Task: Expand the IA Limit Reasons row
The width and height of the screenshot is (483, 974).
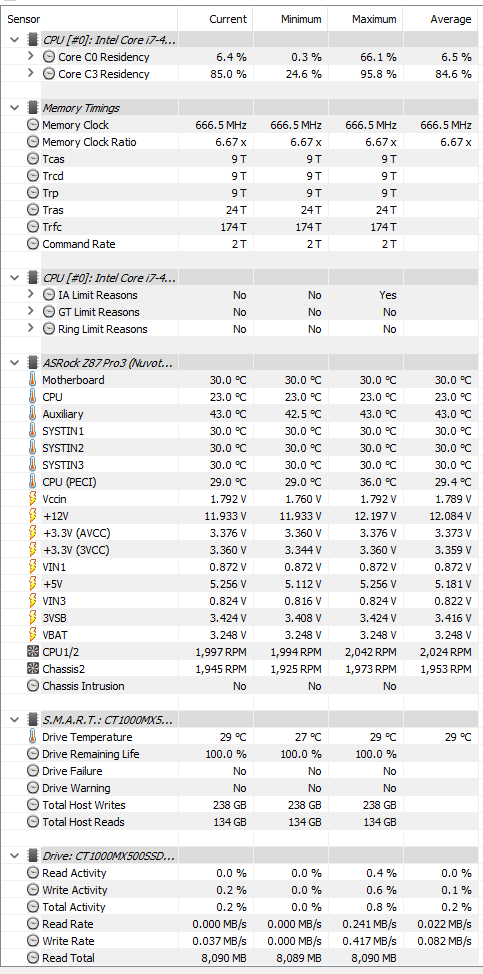Action: tap(30, 294)
